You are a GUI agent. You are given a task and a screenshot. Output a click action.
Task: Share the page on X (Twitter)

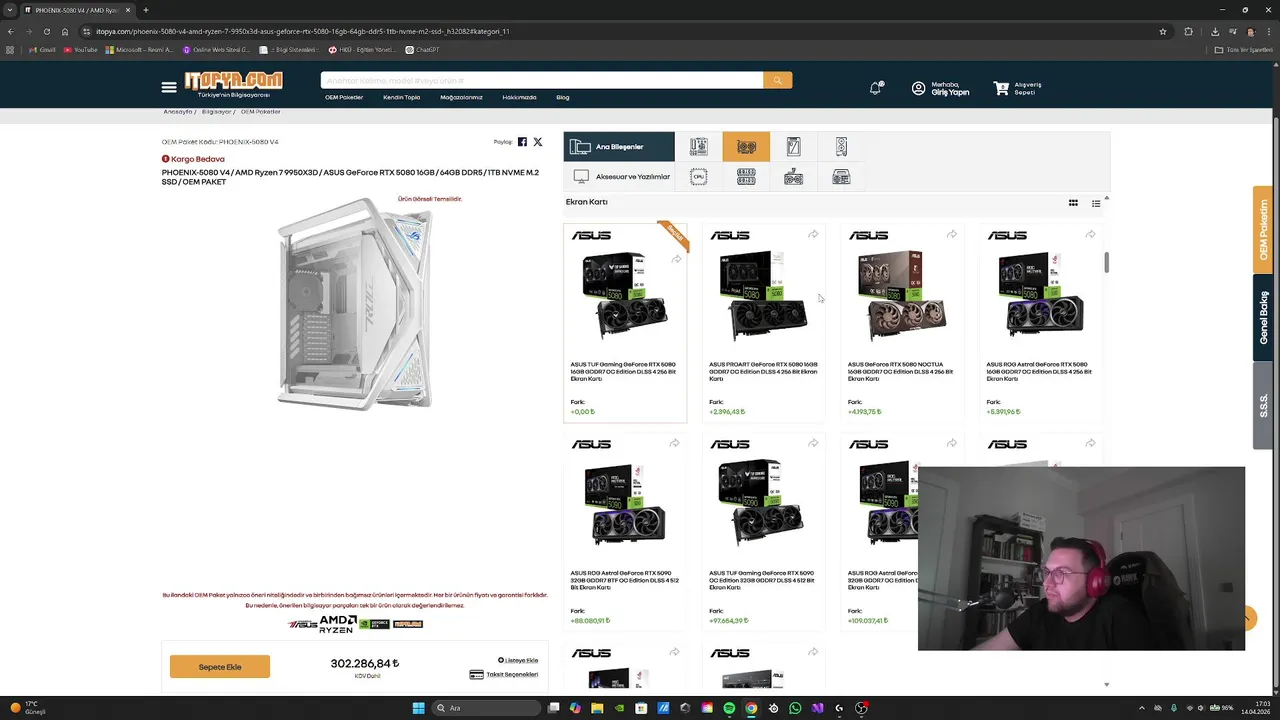(538, 142)
